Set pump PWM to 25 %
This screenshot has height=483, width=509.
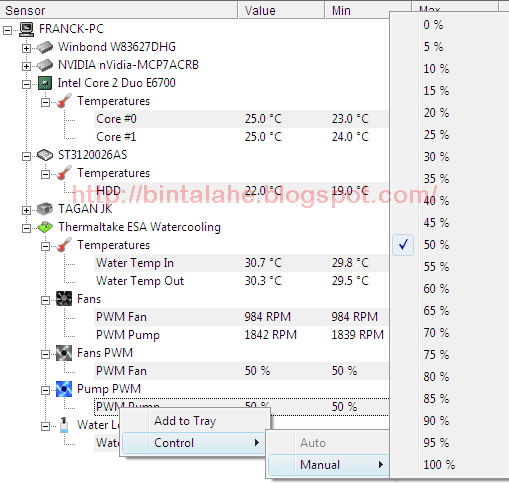449,135
